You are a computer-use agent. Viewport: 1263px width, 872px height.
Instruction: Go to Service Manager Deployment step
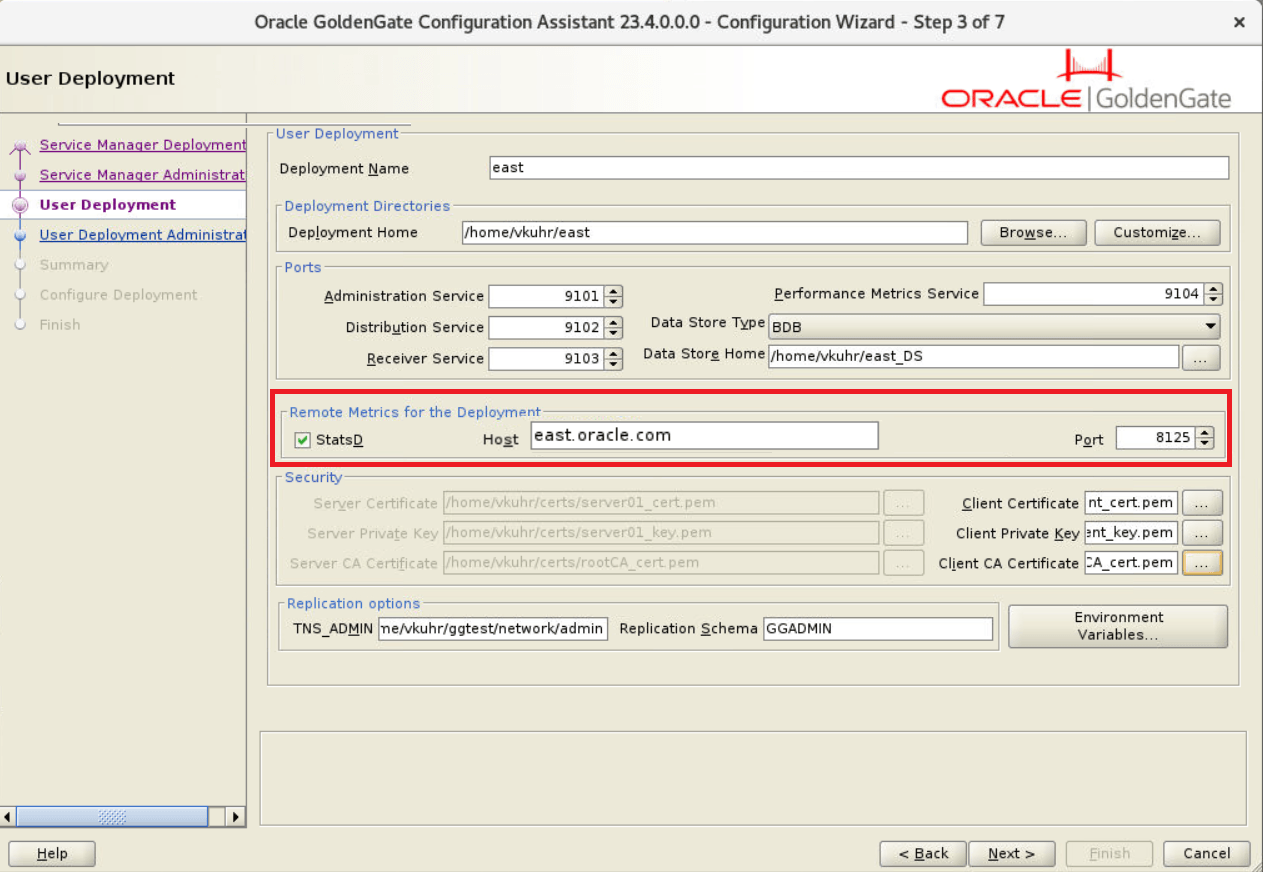click(142, 145)
